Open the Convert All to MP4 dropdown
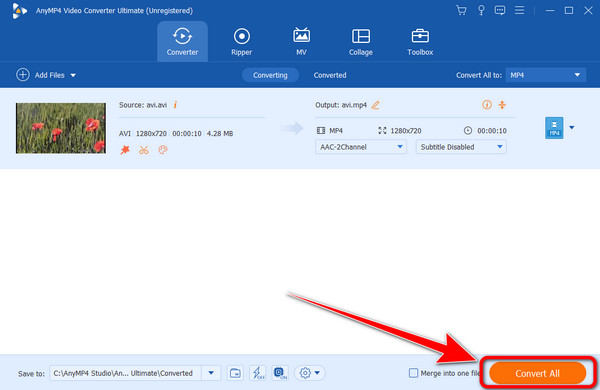 [545, 75]
